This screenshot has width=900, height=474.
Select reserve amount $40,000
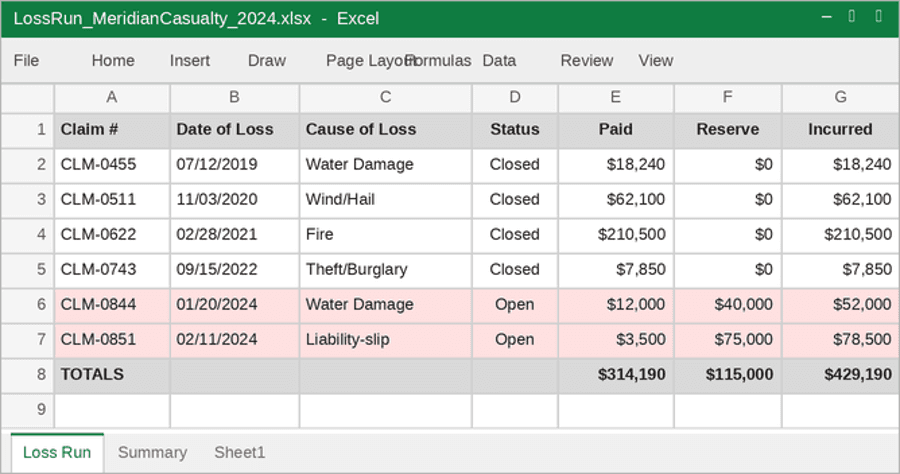tap(728, 305)
